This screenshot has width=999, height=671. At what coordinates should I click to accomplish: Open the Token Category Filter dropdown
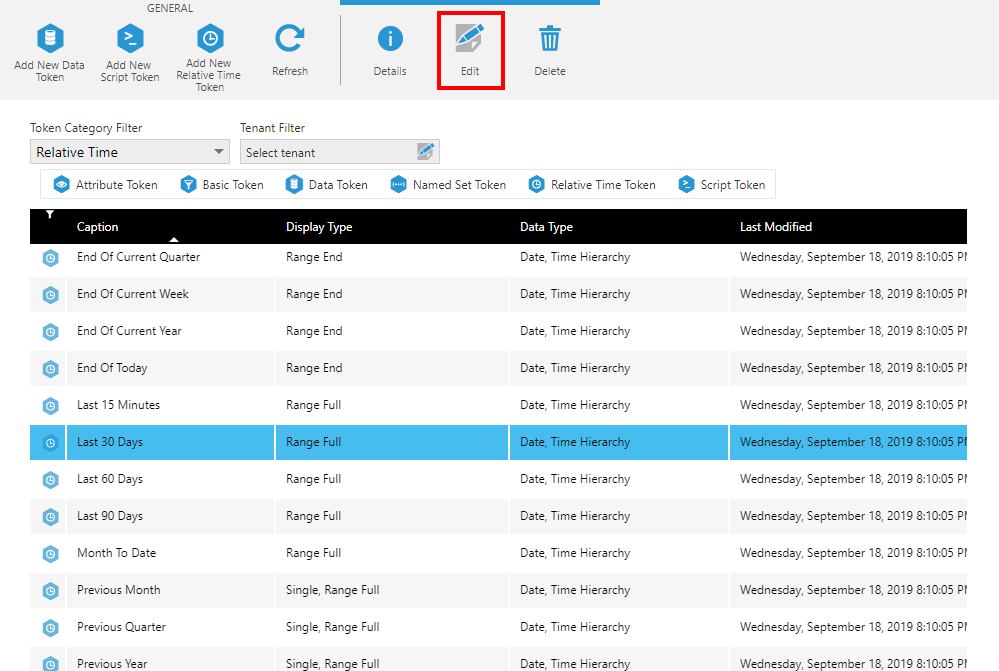[129, 152]
